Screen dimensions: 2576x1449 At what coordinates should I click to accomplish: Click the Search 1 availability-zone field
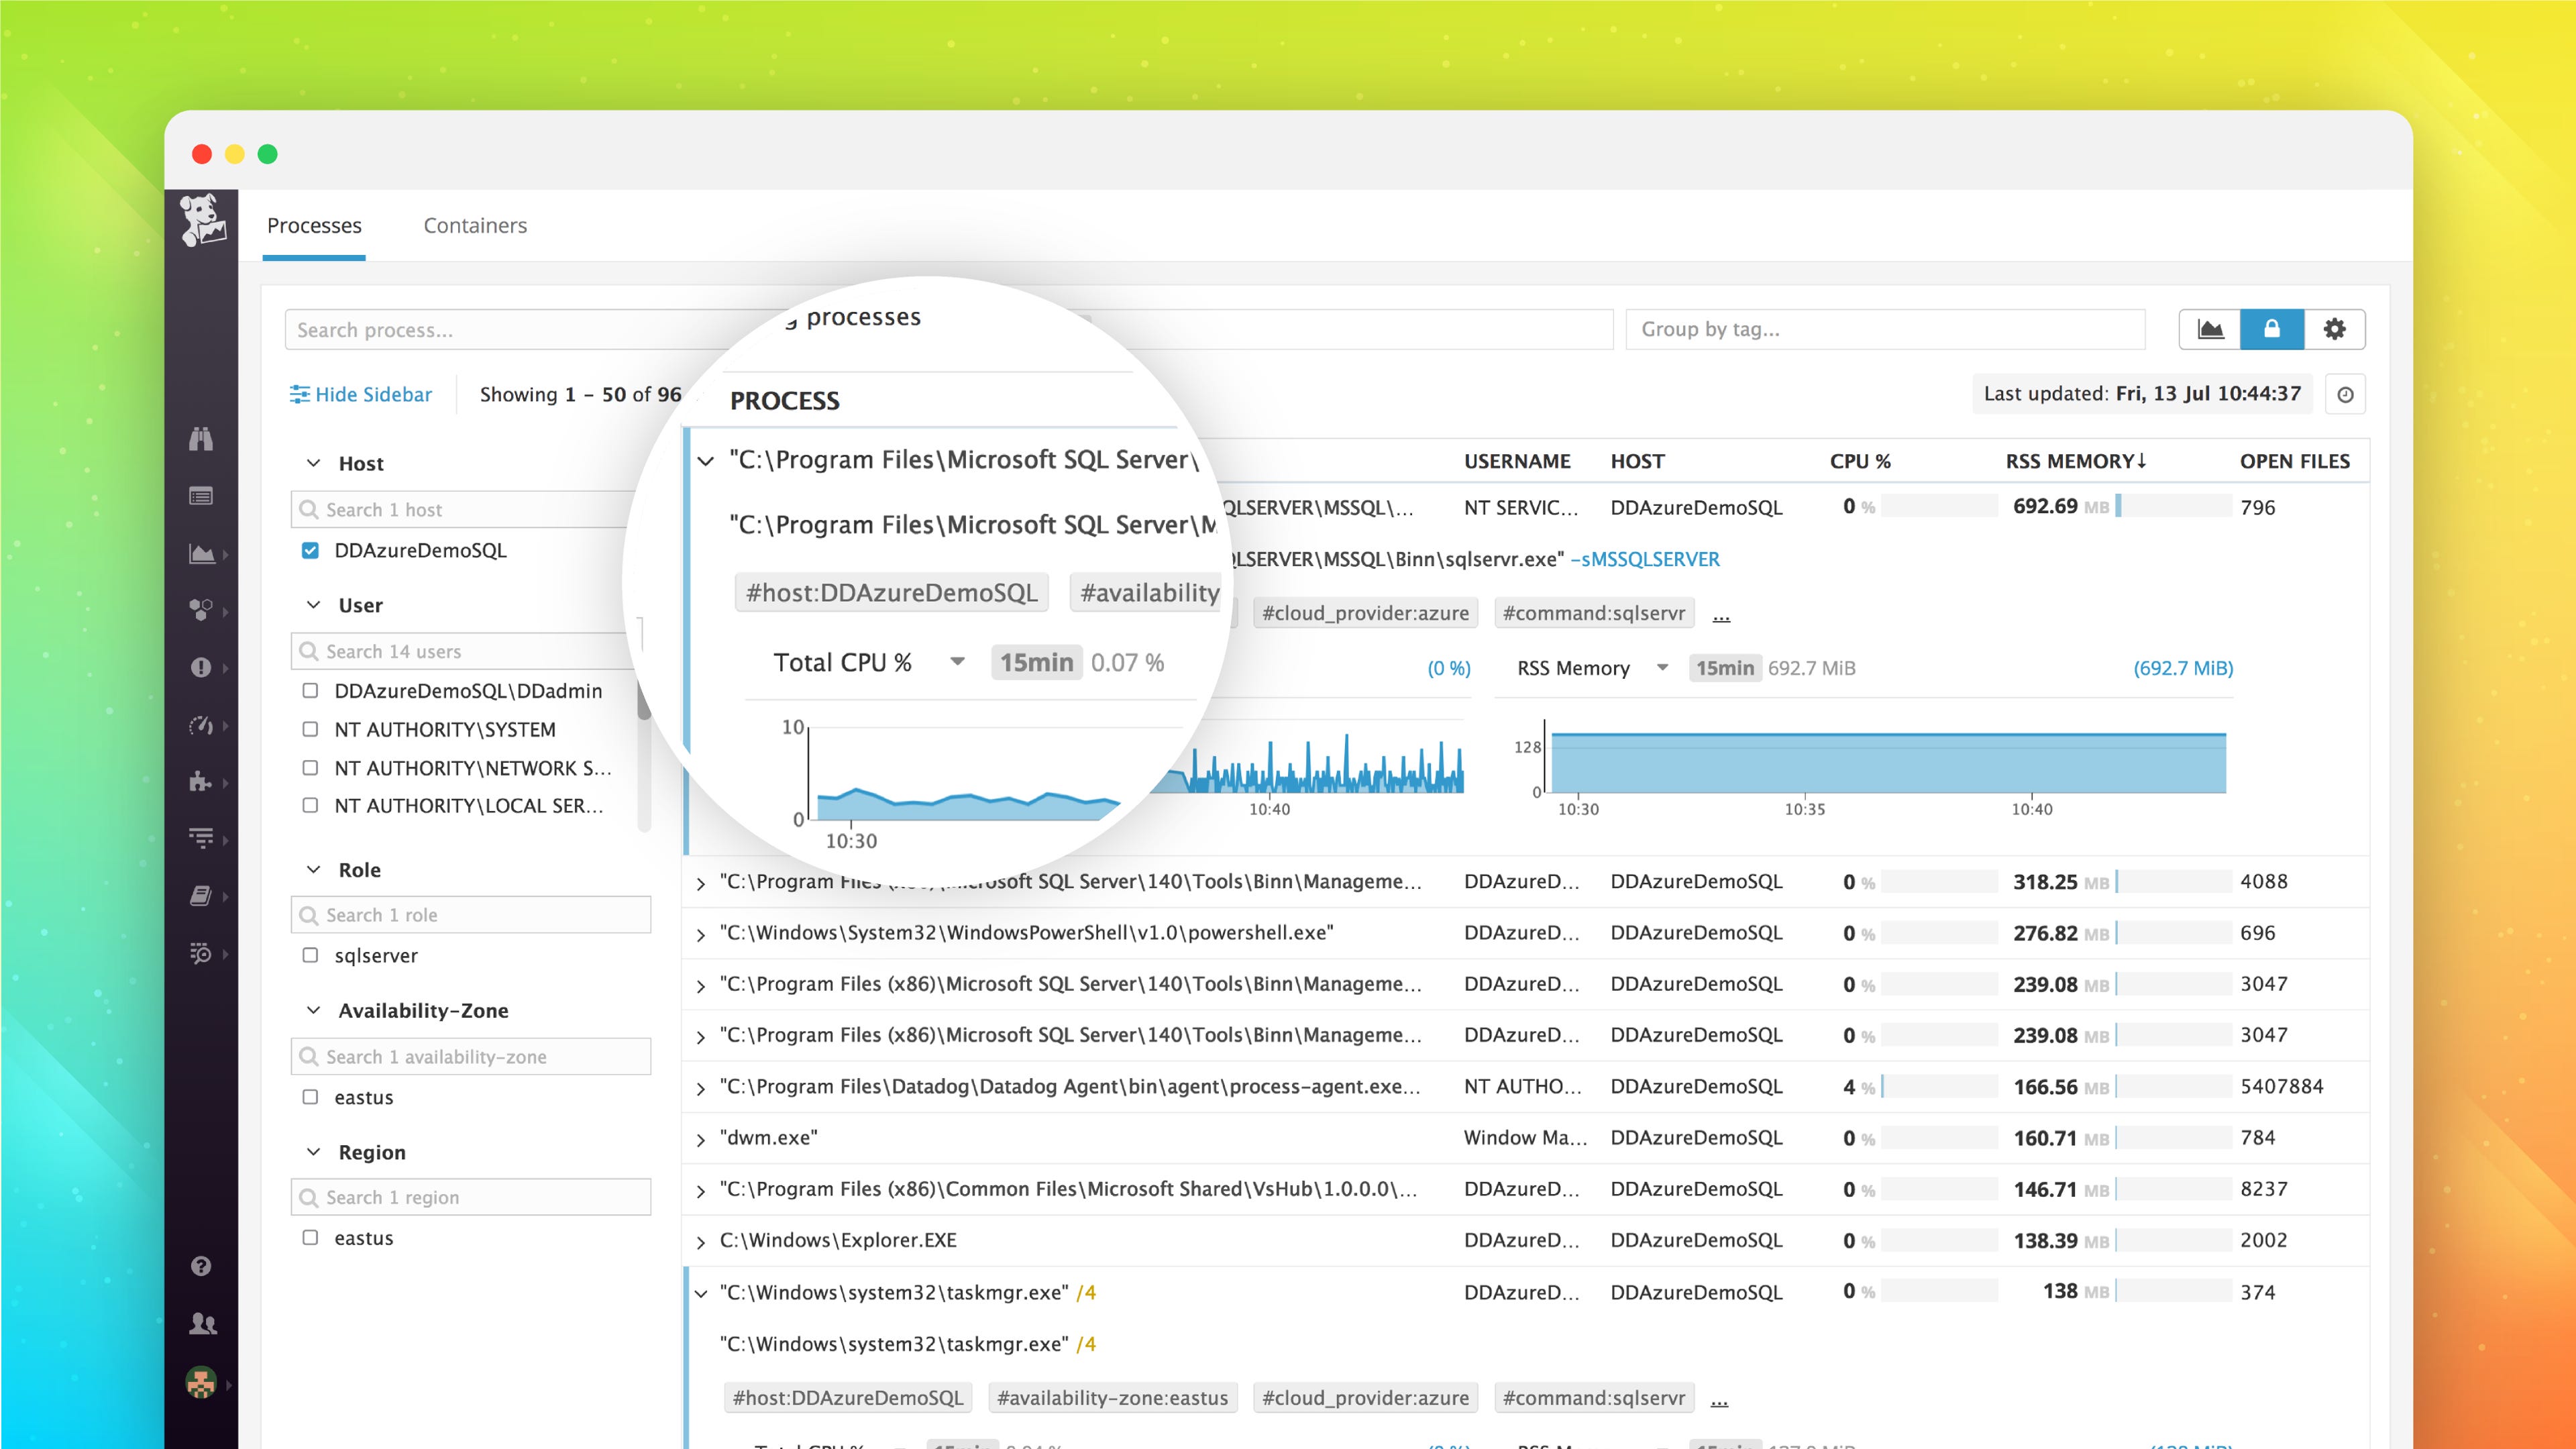[x=471, y=1057]
